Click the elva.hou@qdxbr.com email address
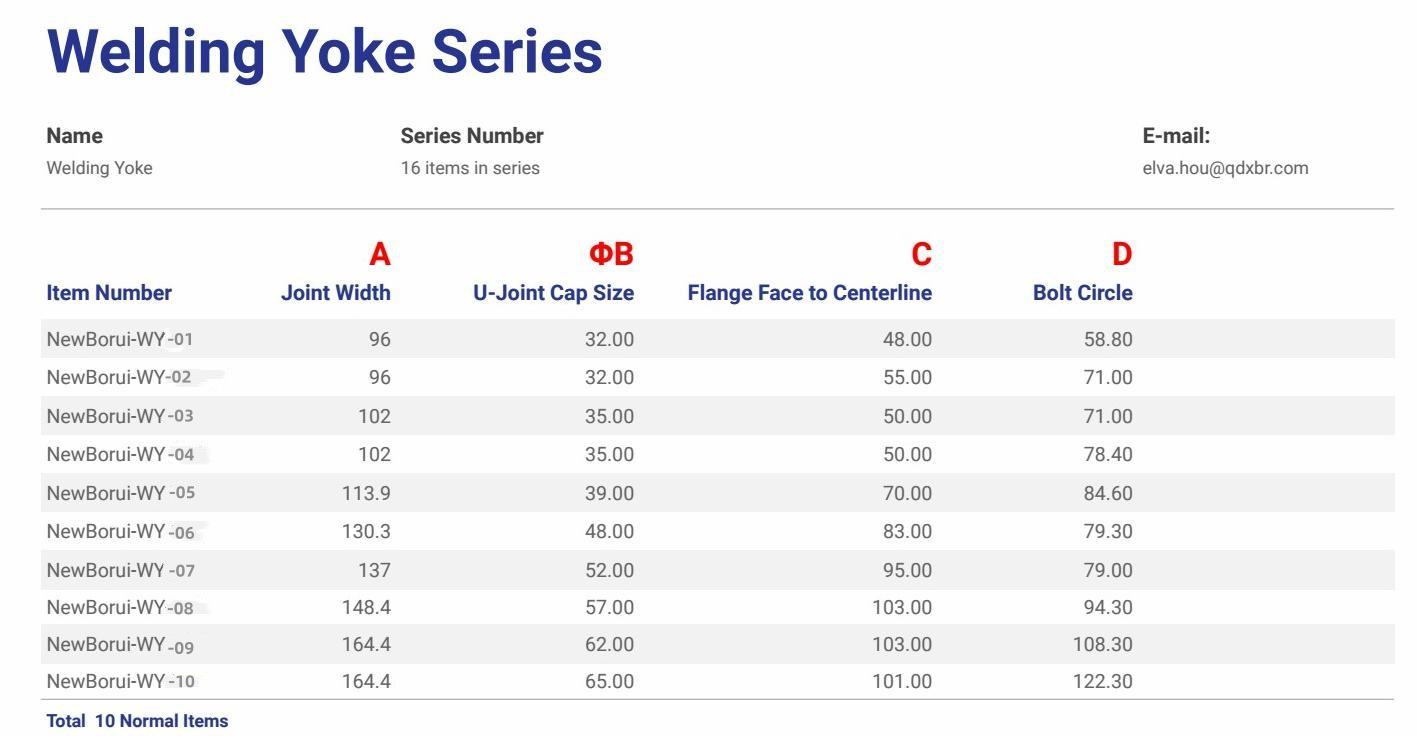This screenshot has height=736, width=1417. [x=1225, y=168]
